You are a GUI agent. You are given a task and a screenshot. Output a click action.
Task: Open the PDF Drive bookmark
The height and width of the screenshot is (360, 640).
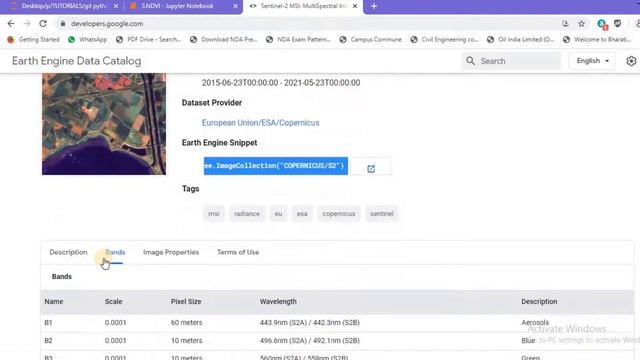[148, 40]
